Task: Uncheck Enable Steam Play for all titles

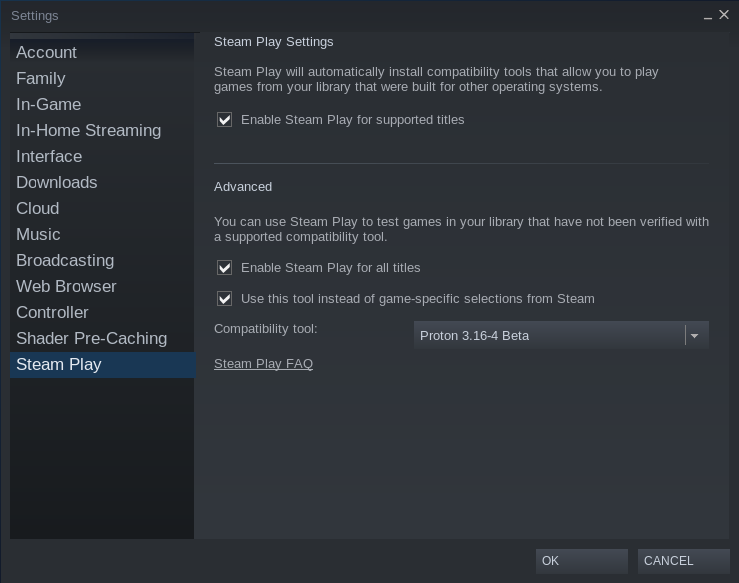Action: [x=225, y=268]
